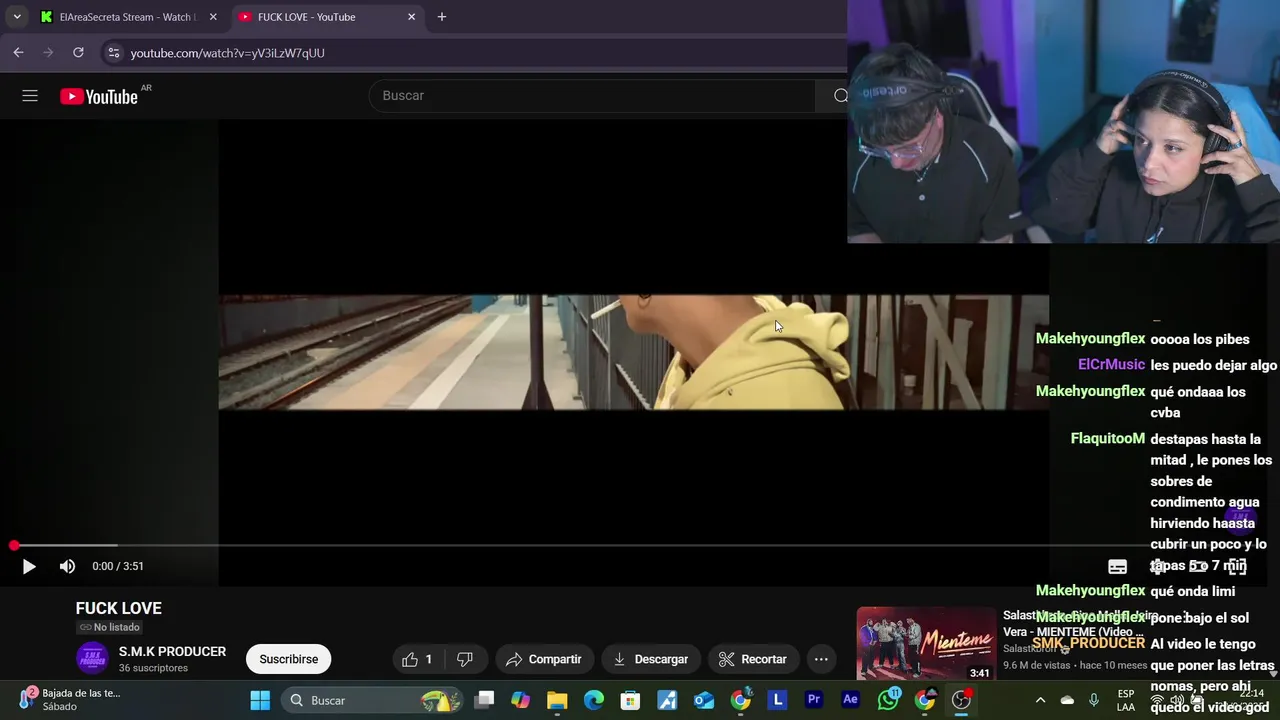This screenshot has height=720, width=1280.
Task: Click the OneDrive cloud tray icon
Action: [x=1067, y=700]
